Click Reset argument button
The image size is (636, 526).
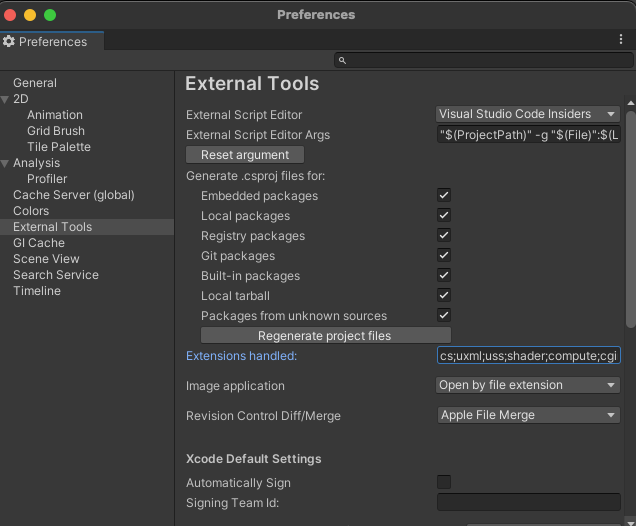[x=245, y=155]
